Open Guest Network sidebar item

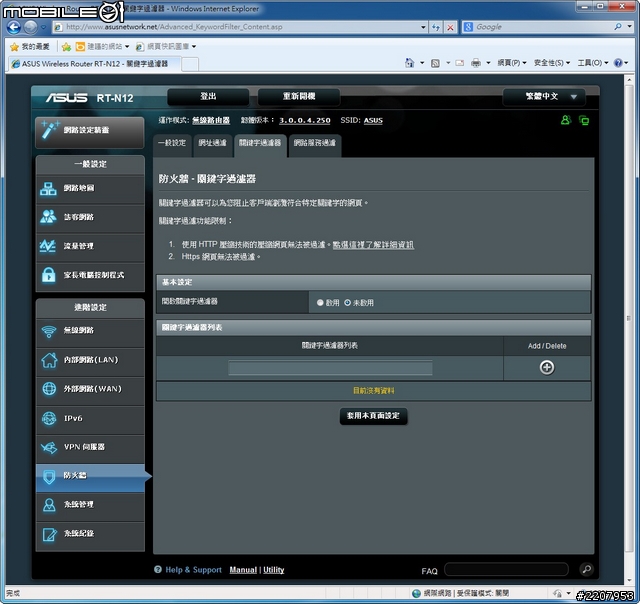(x=90, y=217)
